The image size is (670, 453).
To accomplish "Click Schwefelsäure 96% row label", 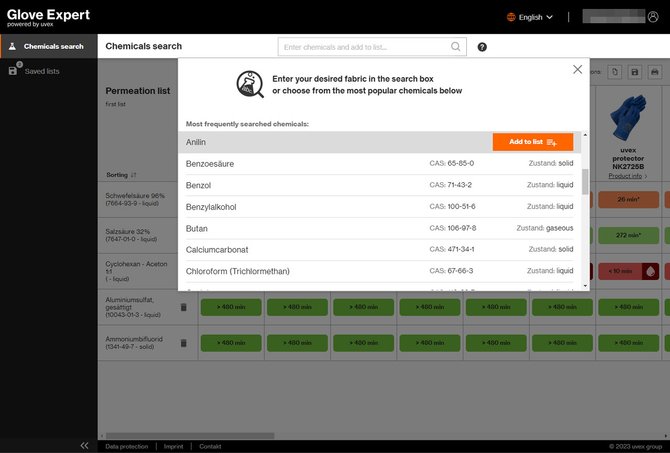I will click(135, 199).
